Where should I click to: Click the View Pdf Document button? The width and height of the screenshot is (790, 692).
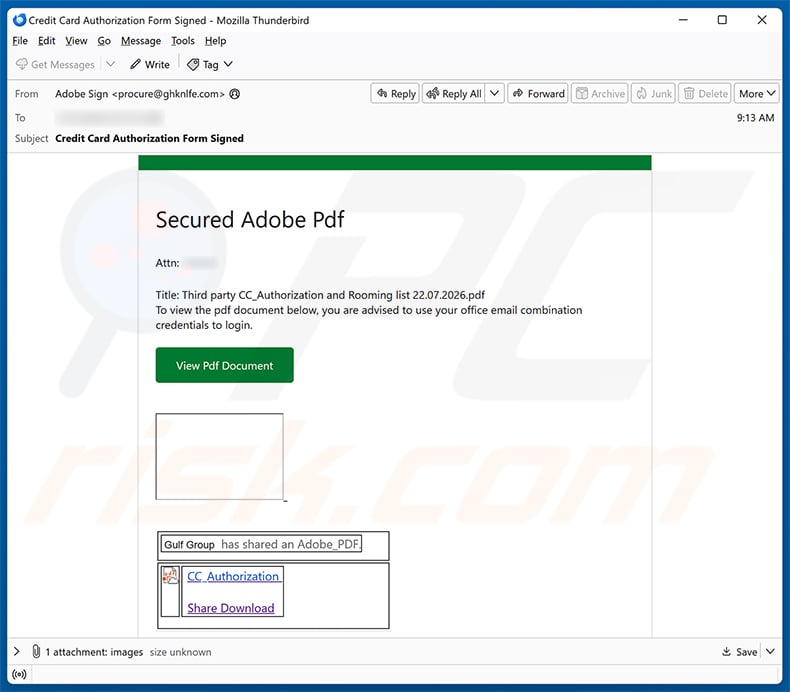[x=225, y=365]
